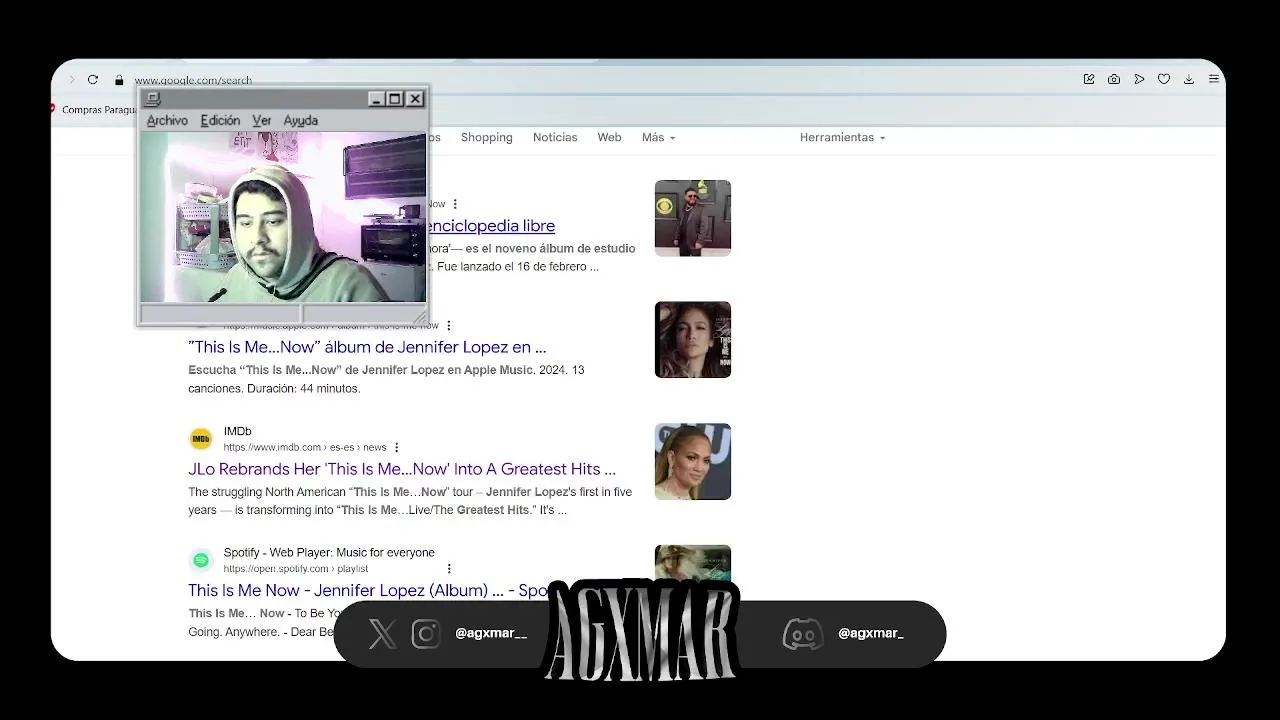Image resolution: width=1280 pixels, height=720 pixels.
Task: Switch to the Noticias results tab
Action: [555, 137]
